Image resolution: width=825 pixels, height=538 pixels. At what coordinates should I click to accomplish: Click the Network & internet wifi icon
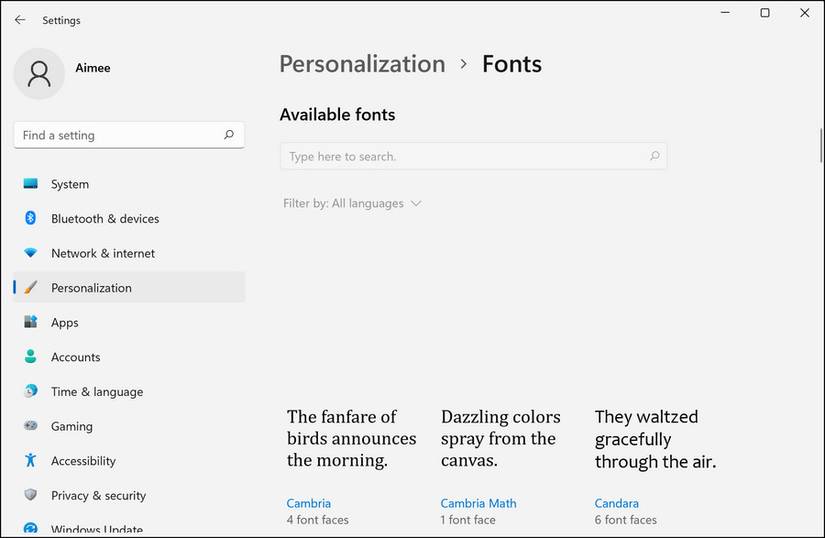pyautogui.click(x=31, y=254)
